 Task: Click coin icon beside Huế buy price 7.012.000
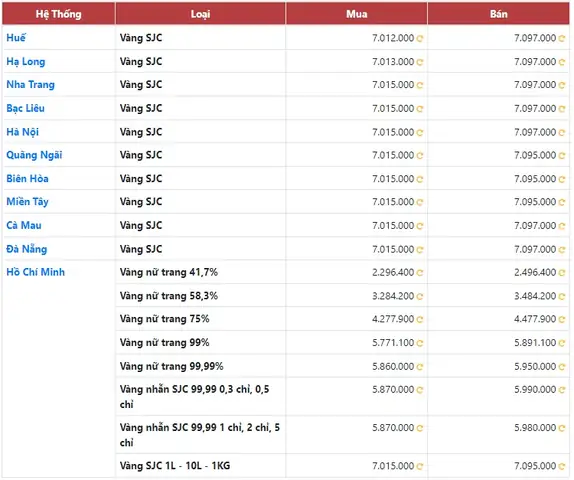420,38
